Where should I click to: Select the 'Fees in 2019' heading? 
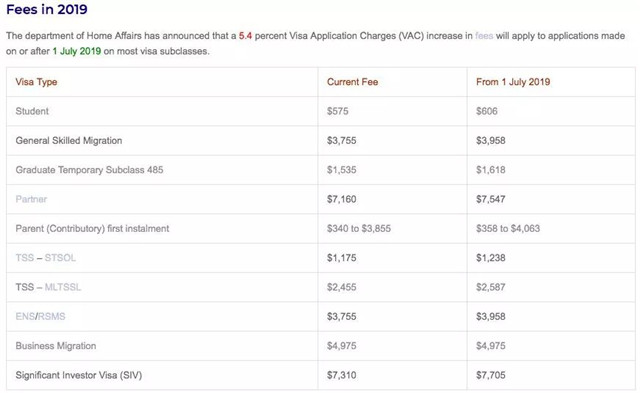tap(47, 9)
